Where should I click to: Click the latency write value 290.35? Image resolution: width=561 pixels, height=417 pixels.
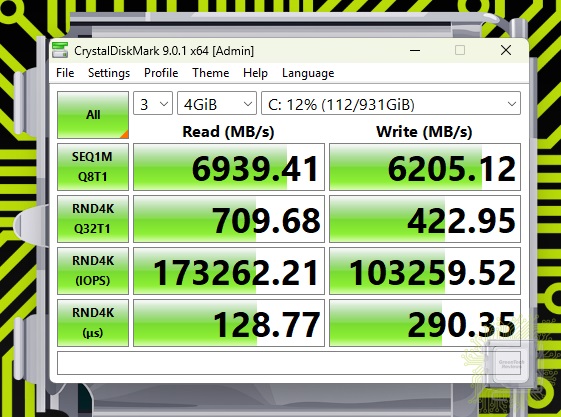coord(425,323)
